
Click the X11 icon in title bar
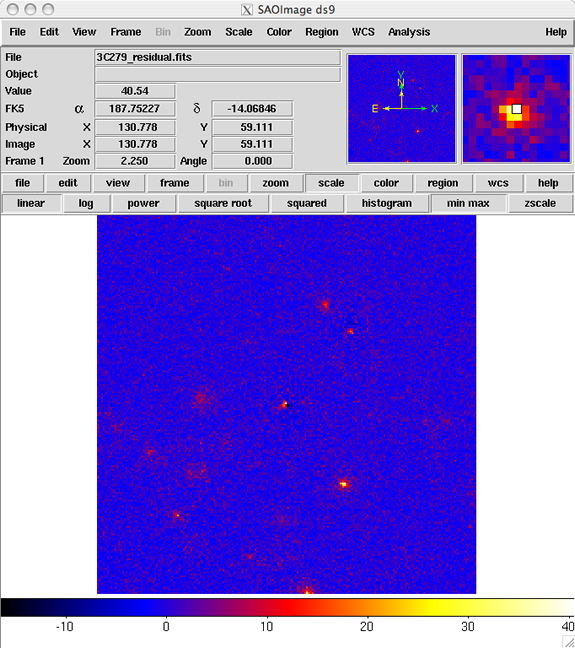click(246, 10)
